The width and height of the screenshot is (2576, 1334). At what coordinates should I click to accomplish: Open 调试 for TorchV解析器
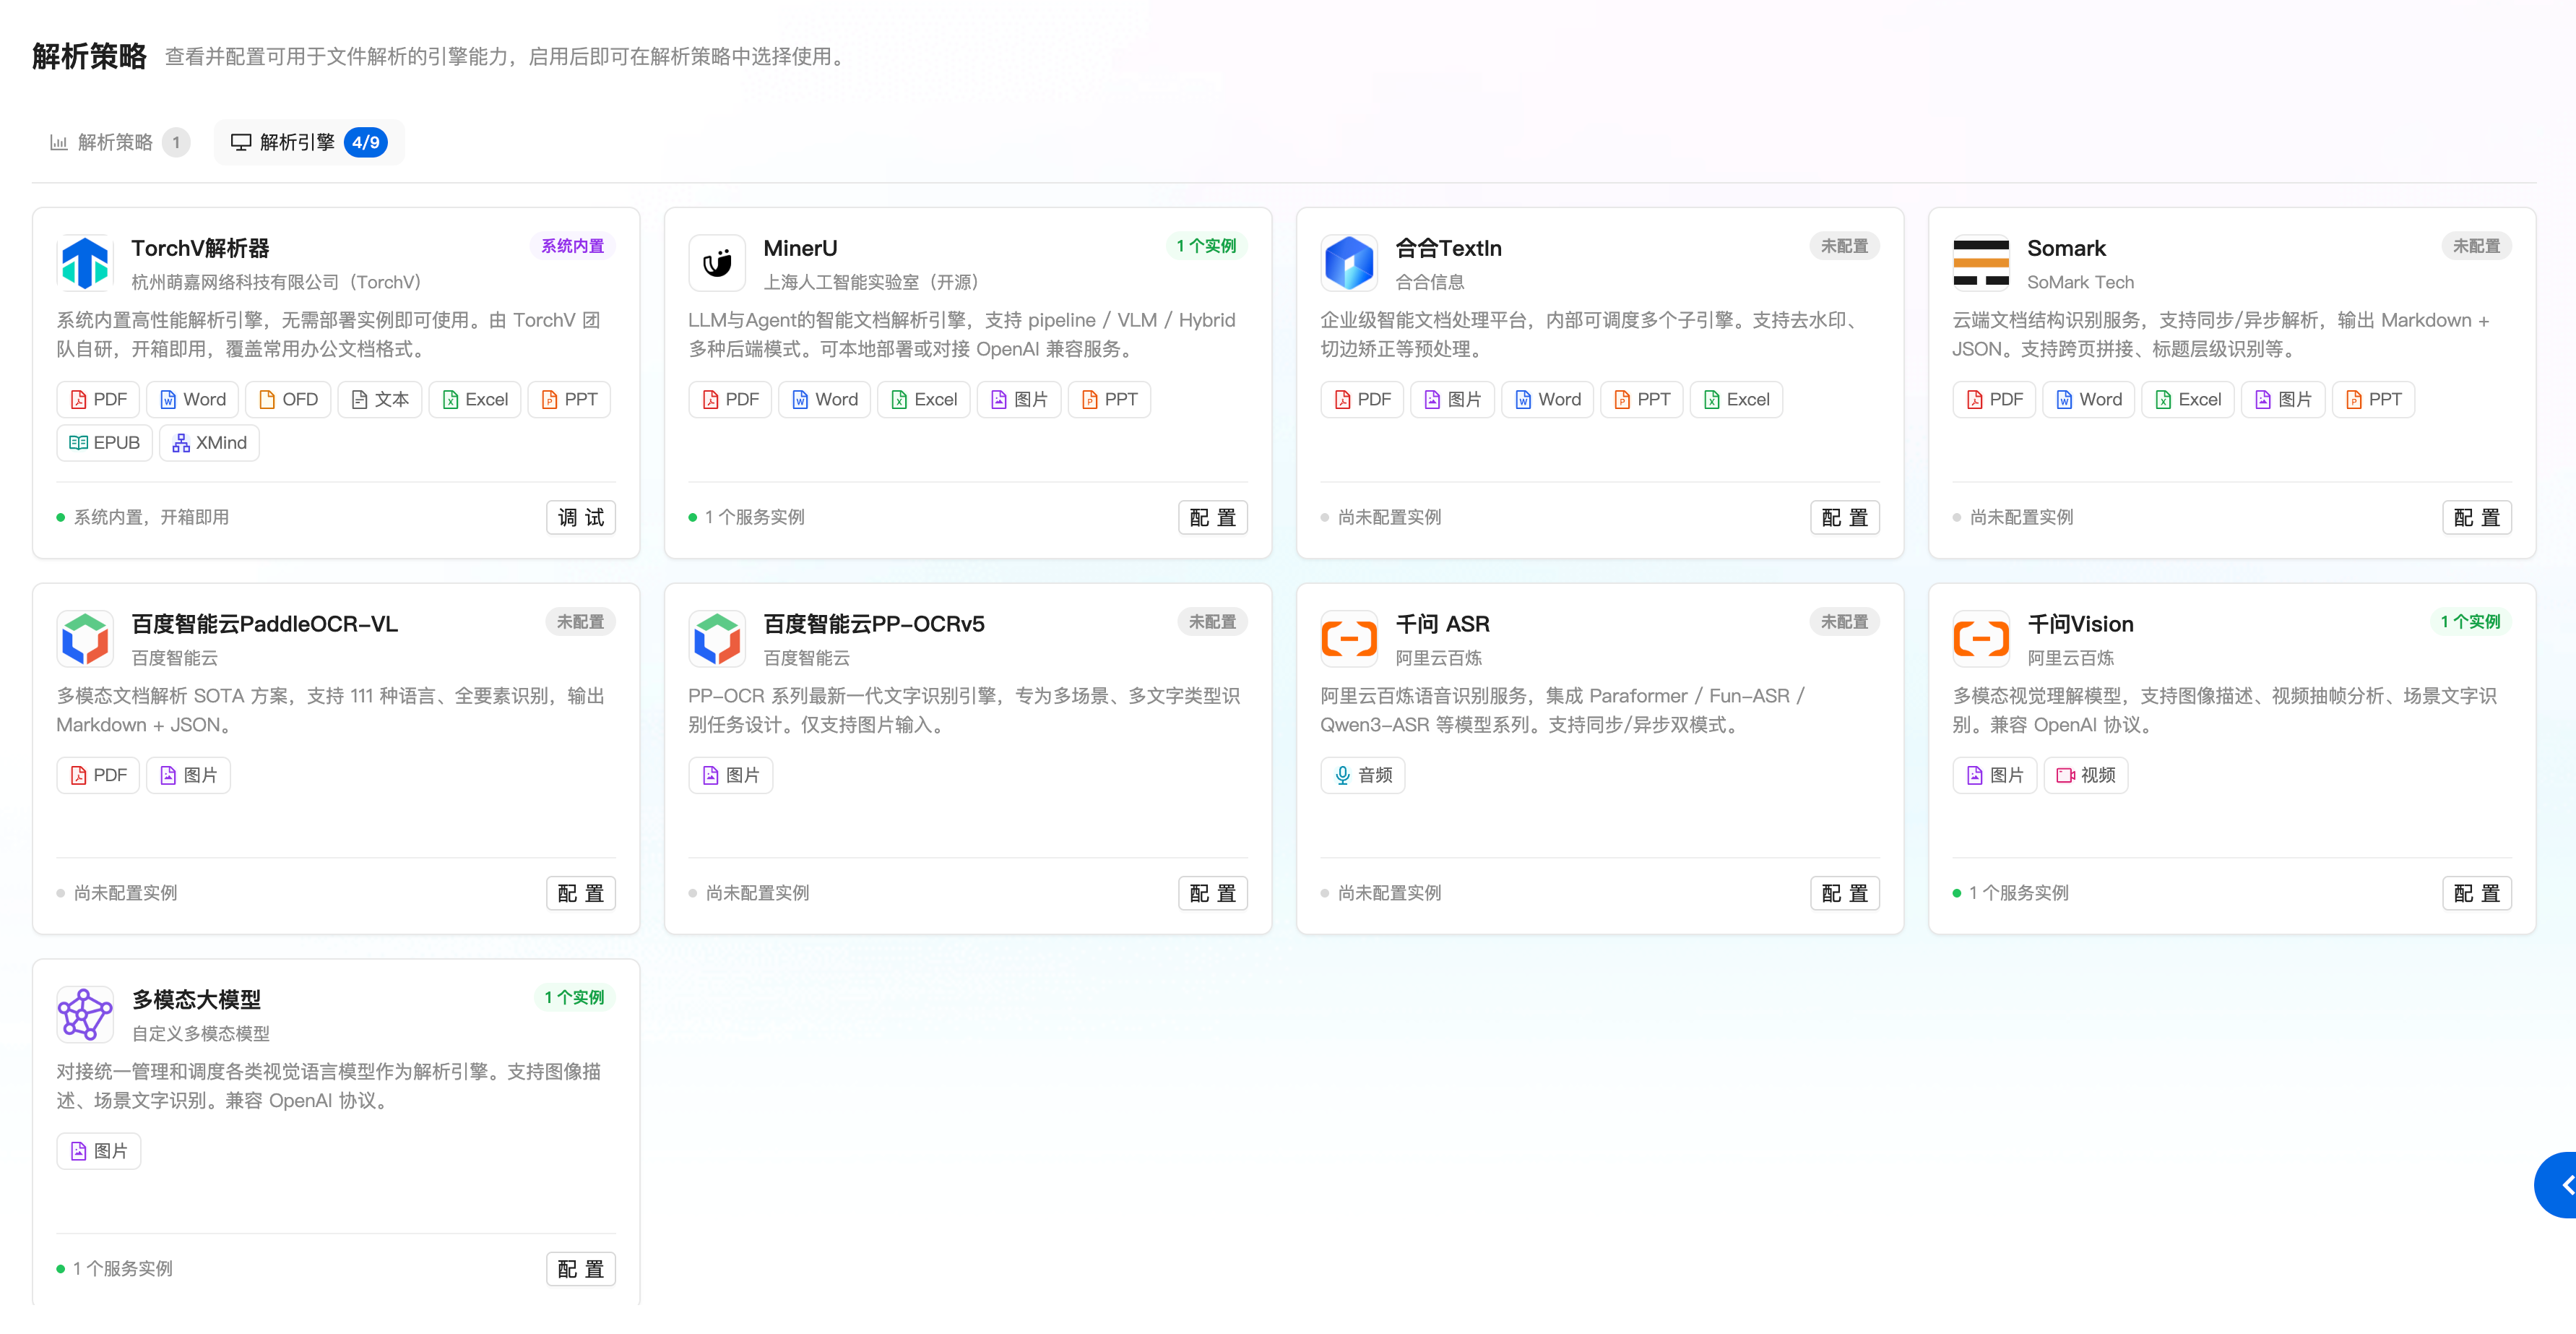[x=581, y=518]
